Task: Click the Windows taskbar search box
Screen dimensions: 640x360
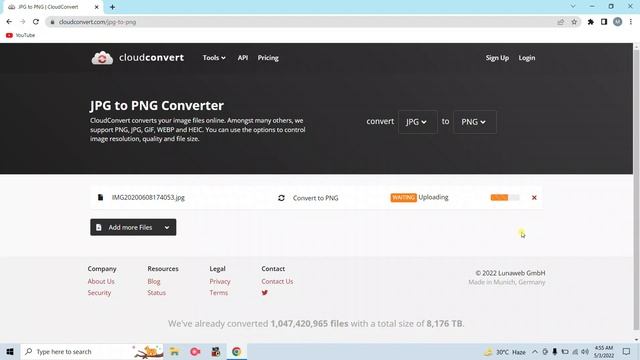Action: [92, 351]
